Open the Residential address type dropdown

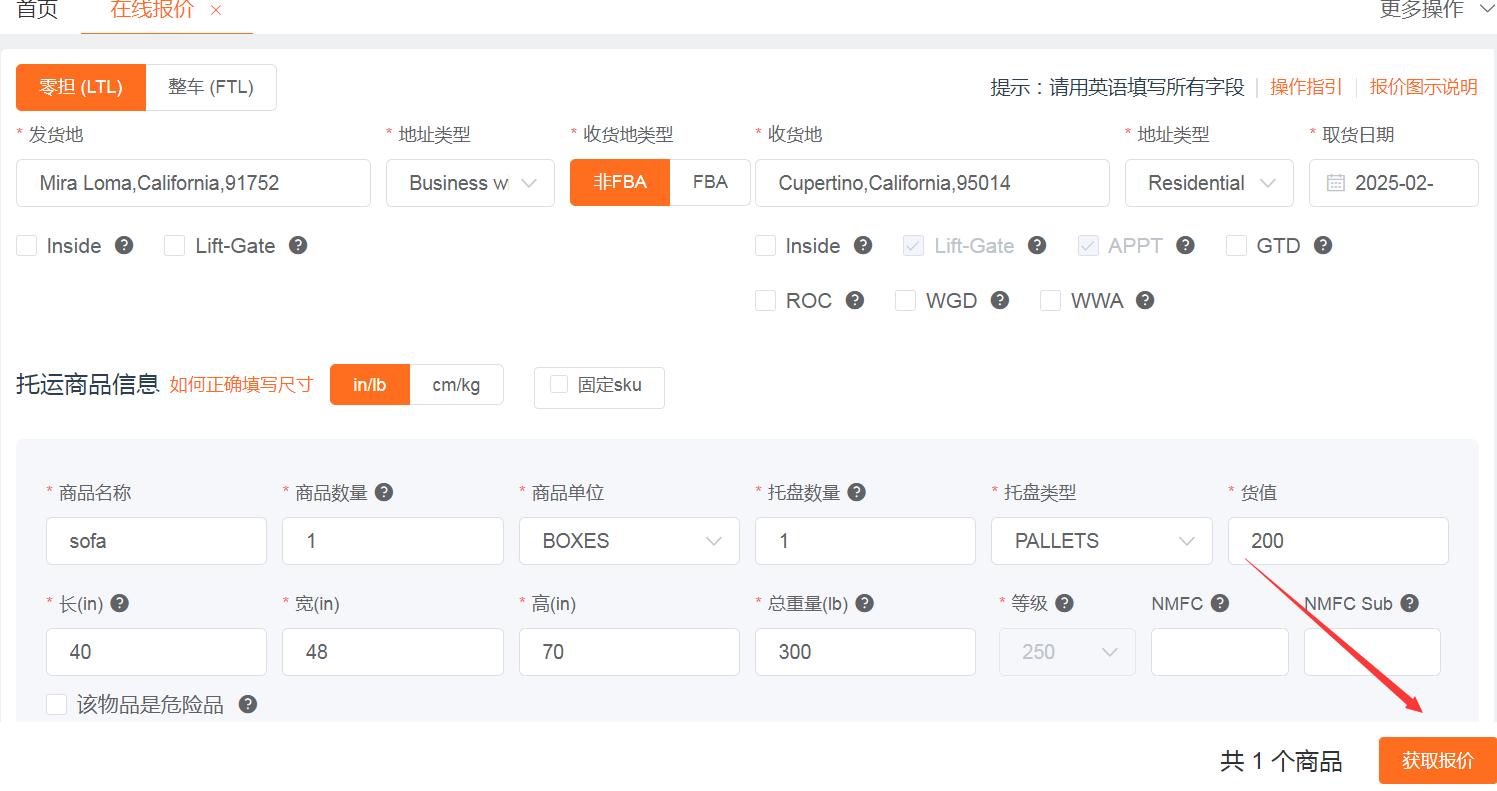click(1209, 183)
